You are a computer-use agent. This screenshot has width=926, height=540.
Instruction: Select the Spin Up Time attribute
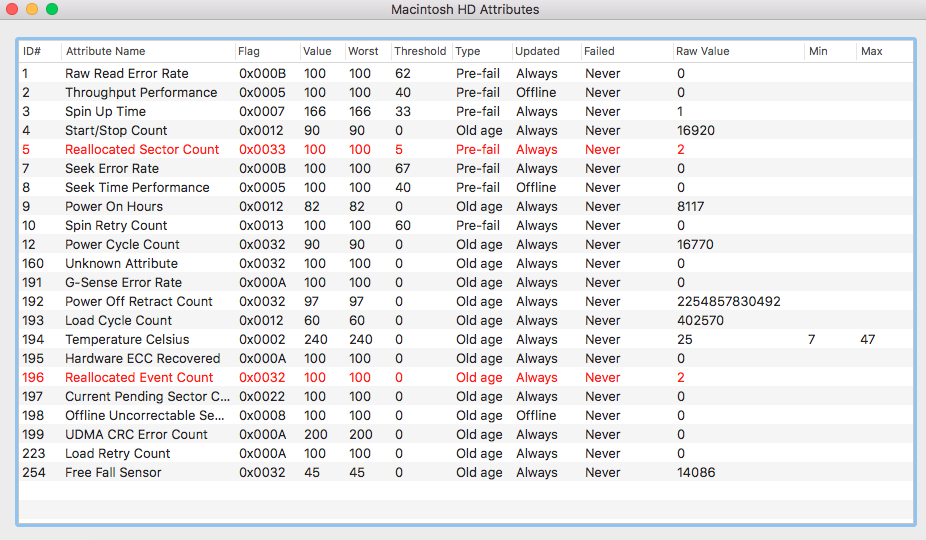pyautogui.click(x=467, y=111)
